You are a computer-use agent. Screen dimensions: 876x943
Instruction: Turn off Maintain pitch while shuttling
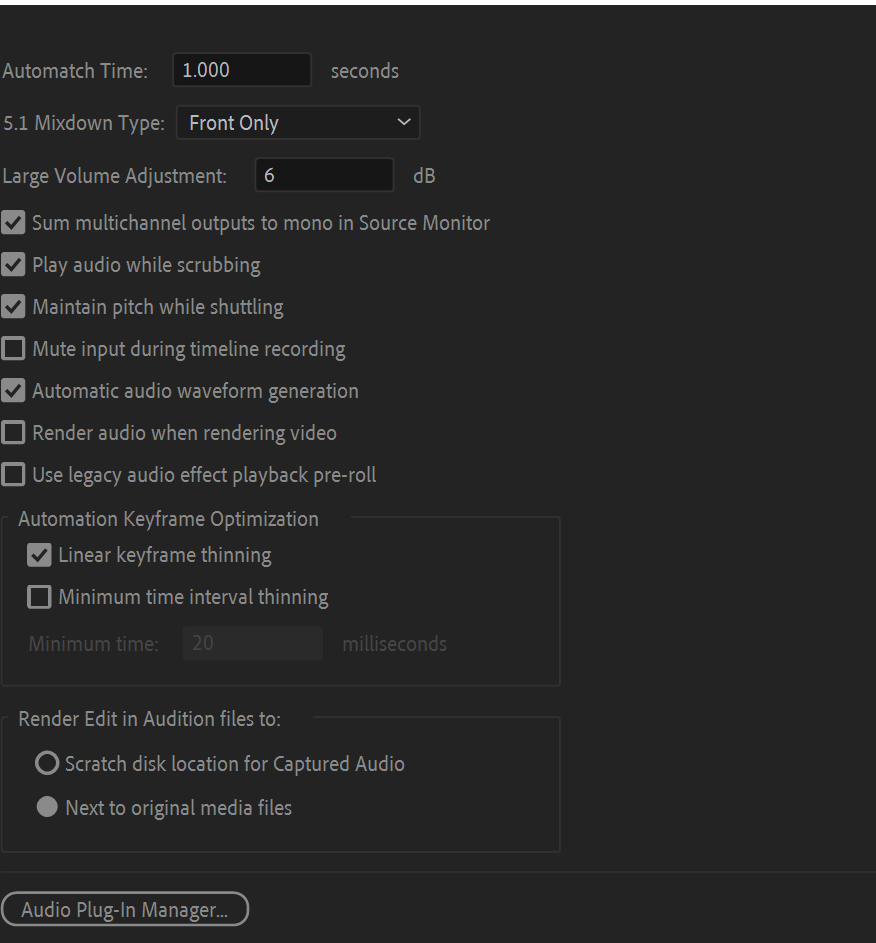(13, 306)
